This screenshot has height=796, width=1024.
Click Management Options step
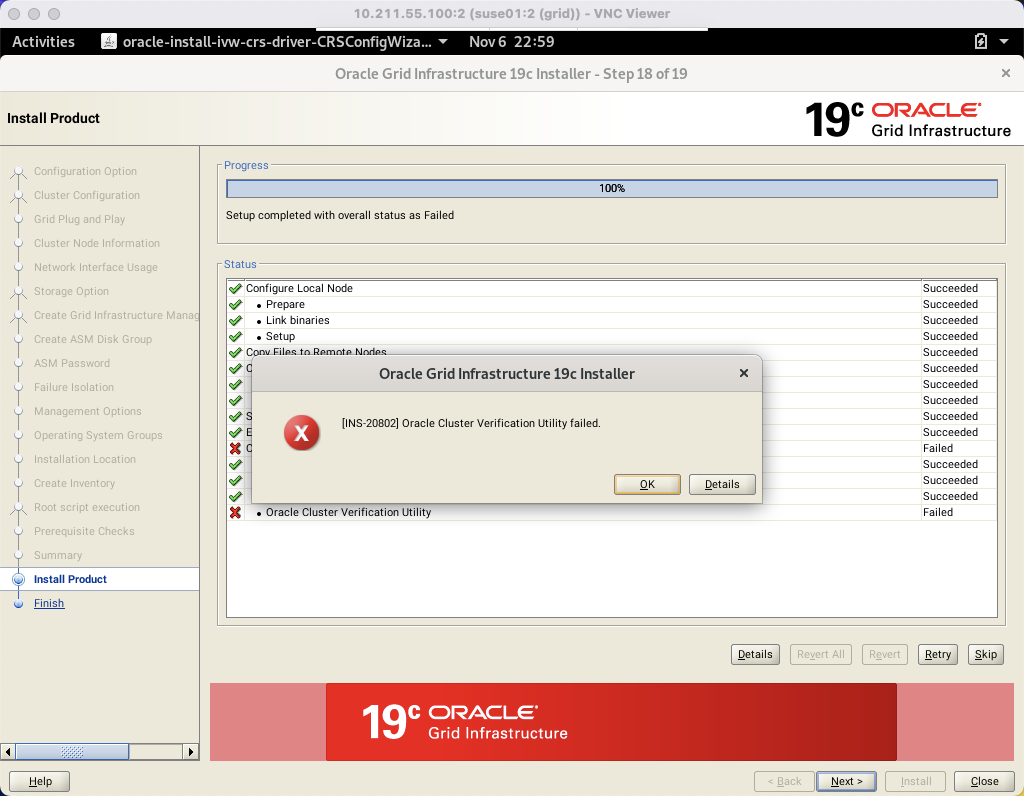pos(88,411)
